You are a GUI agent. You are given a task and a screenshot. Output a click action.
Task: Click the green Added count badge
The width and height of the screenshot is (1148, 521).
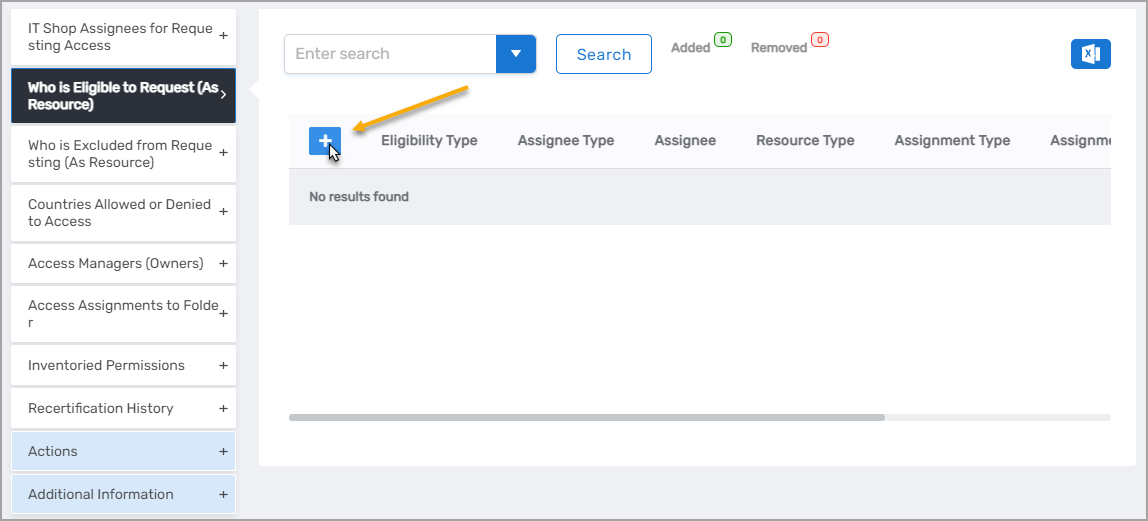tap(722, 40)
